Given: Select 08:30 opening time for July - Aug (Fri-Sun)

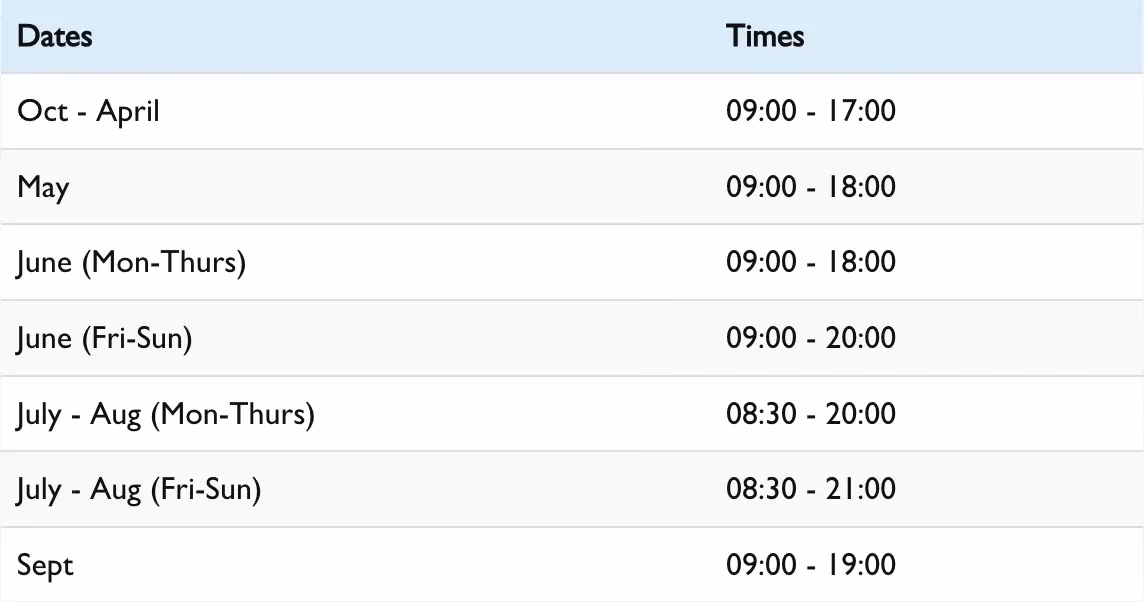Looking at the screenshot, I should 760,489.
